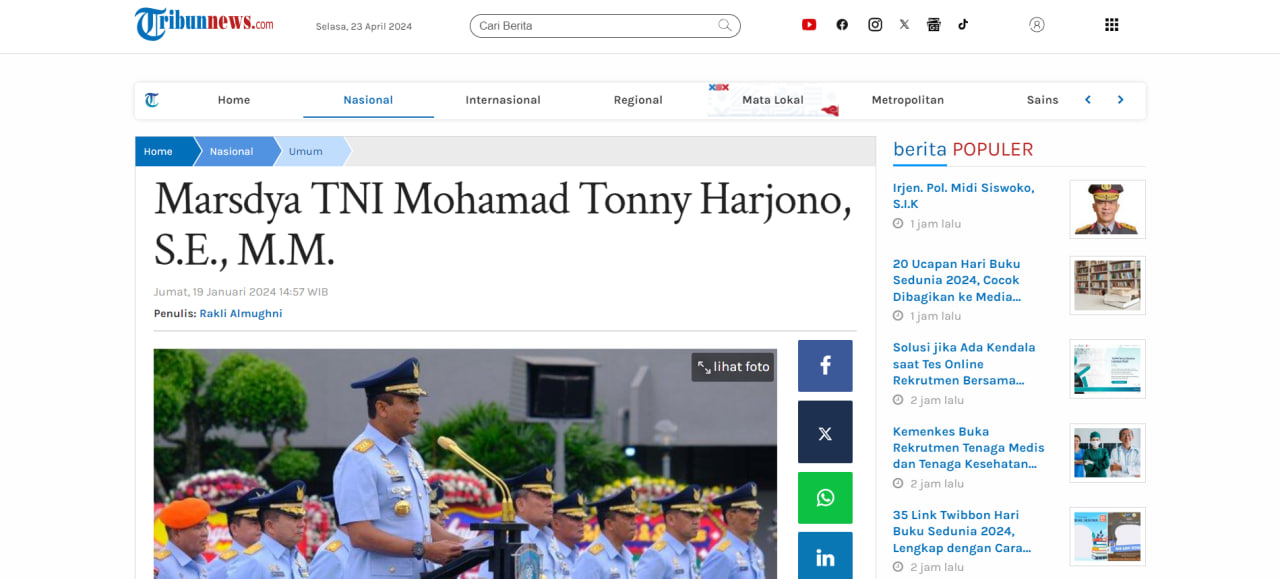
Task: Click the Cari Berita search field
Action: point(595,26)
